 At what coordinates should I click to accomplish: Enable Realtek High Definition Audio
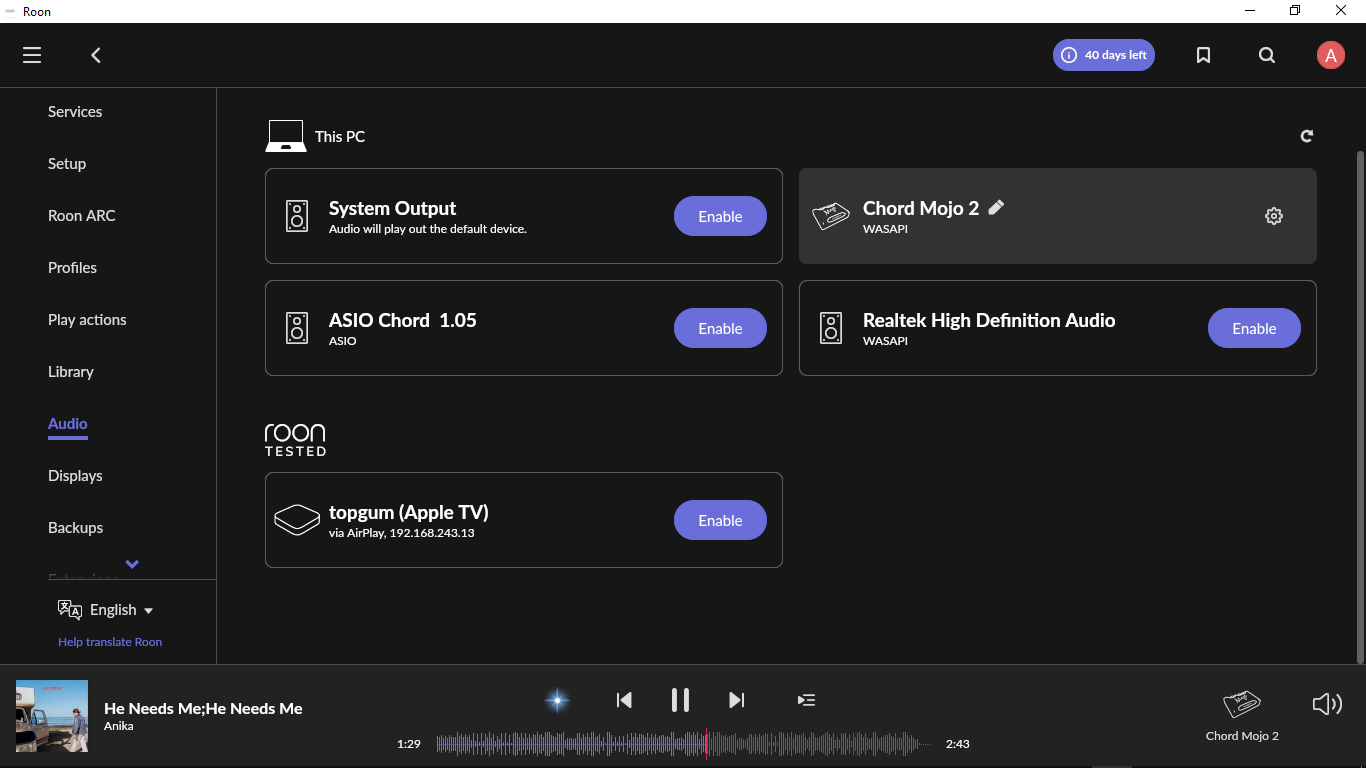point(1254,328)
